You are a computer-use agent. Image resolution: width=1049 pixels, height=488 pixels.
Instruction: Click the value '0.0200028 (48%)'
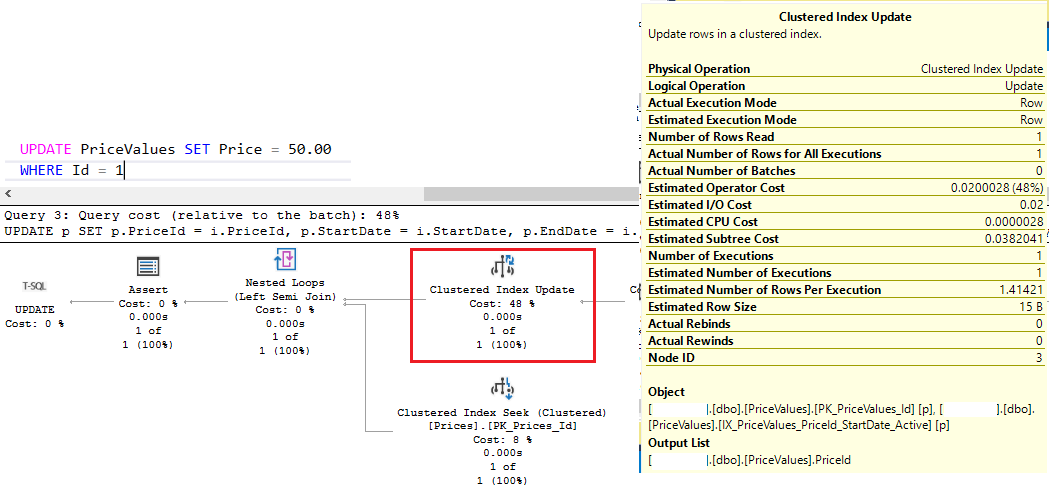tap(997, 188)
